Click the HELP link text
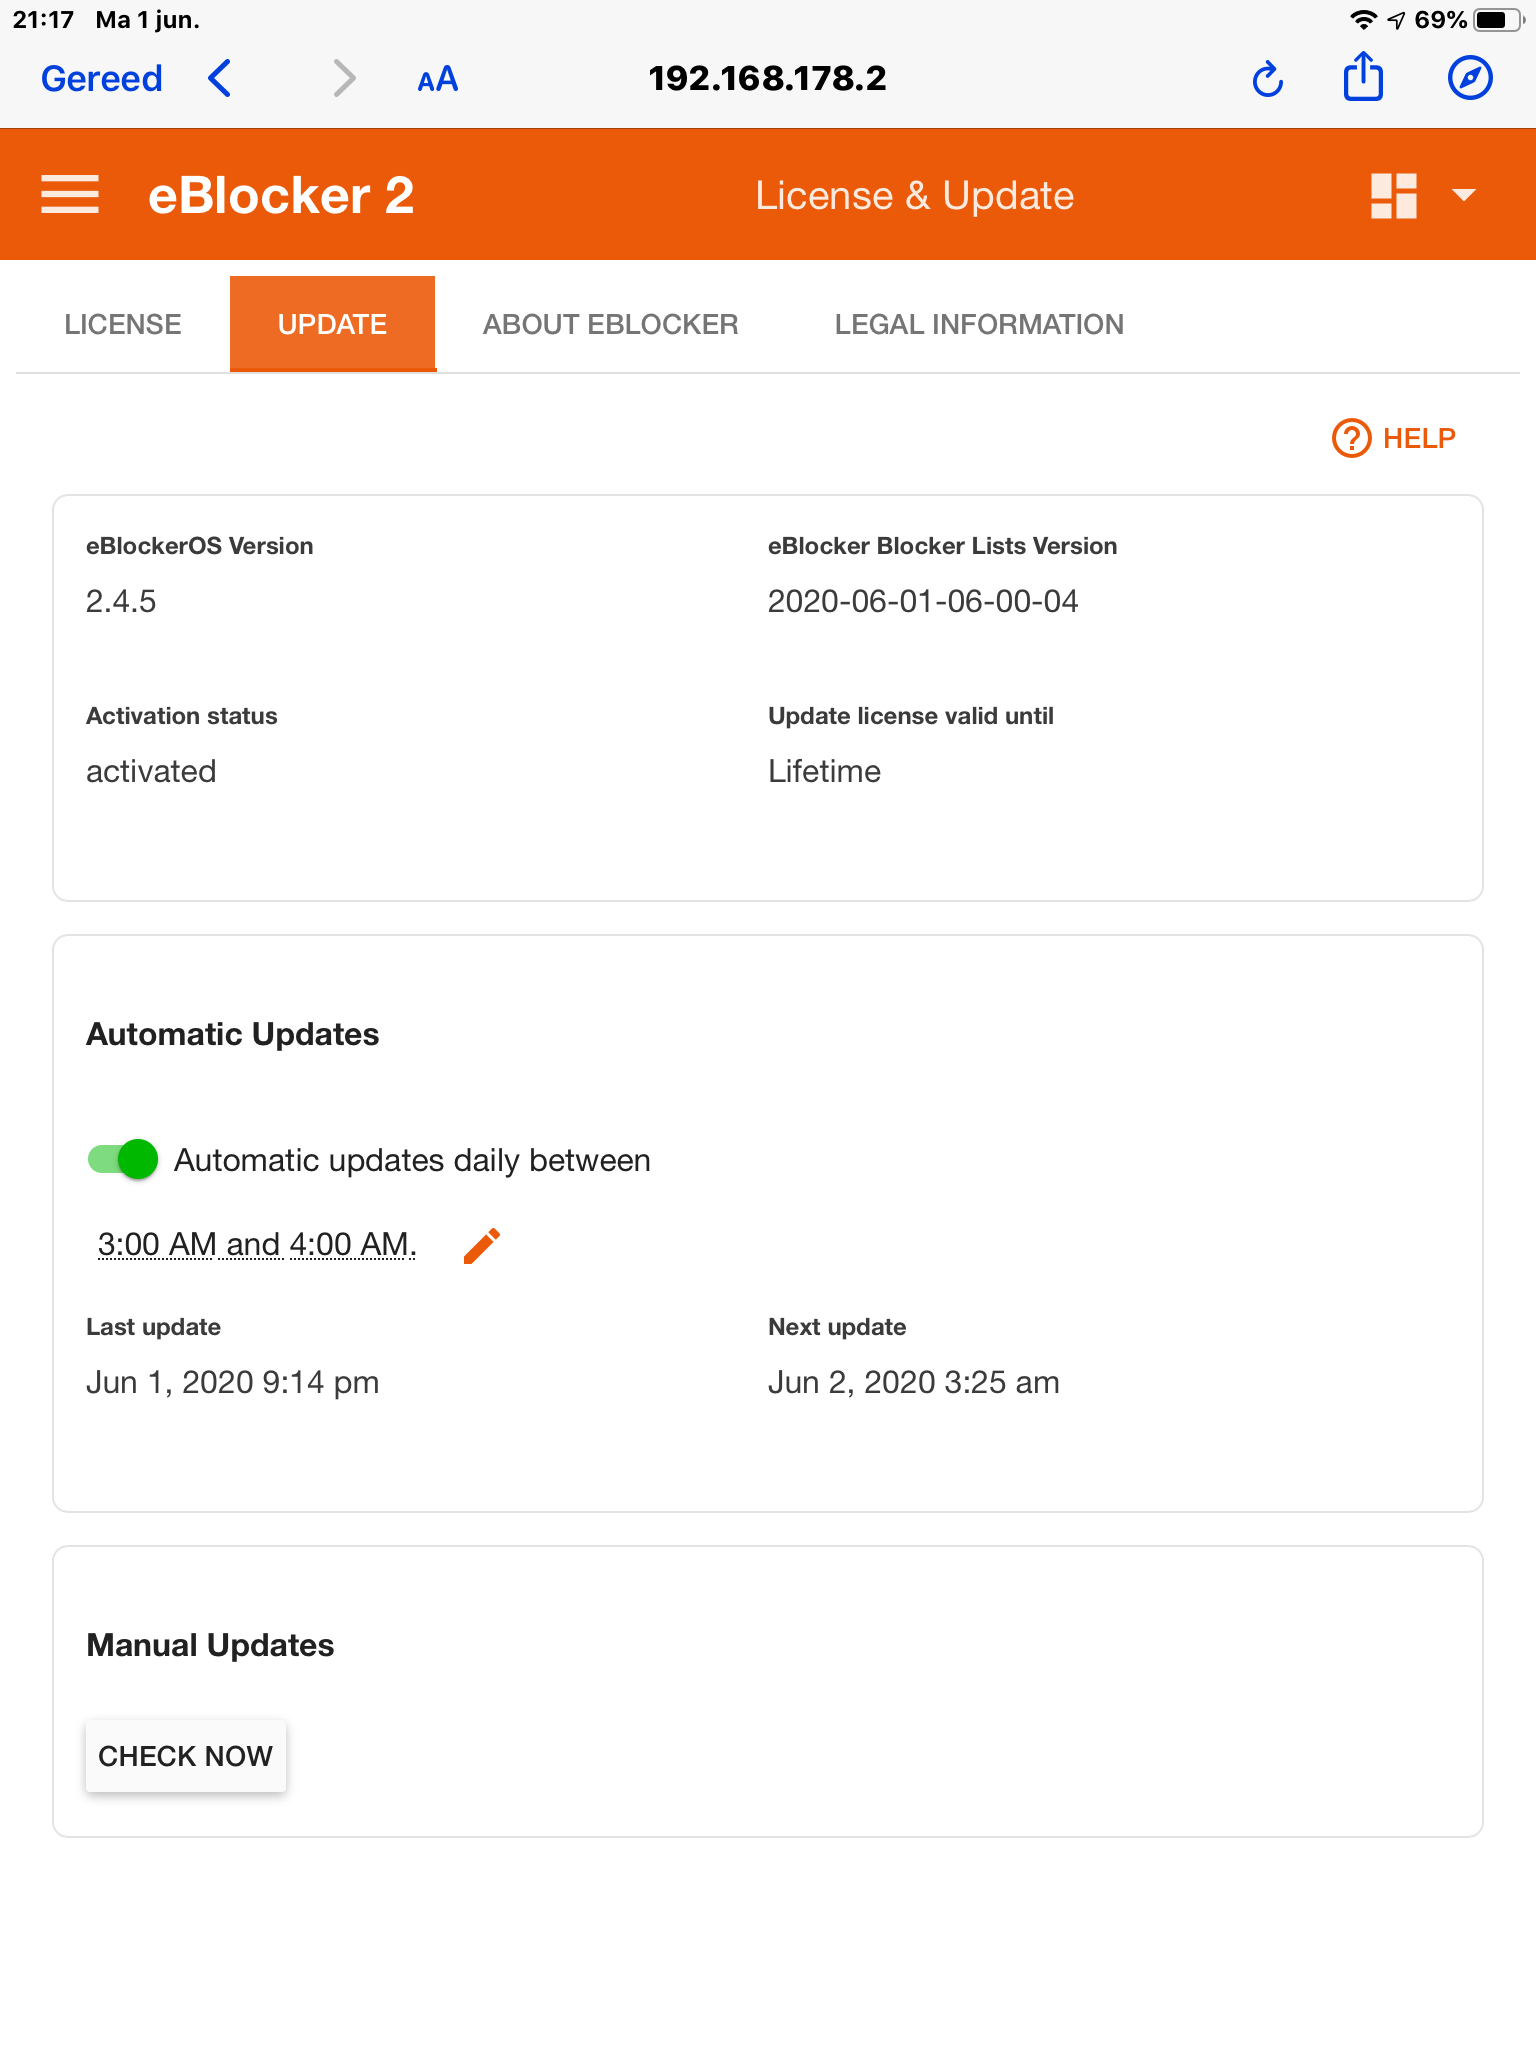Image resolution: width=1536 pixels, height=2048 pixels. 1419,438
